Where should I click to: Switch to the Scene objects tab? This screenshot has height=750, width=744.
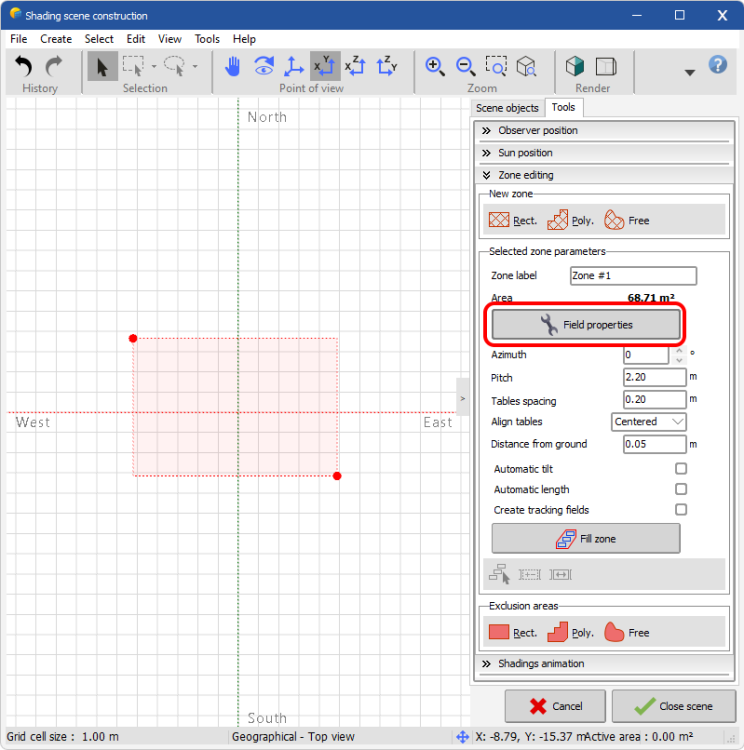[507, 108]
